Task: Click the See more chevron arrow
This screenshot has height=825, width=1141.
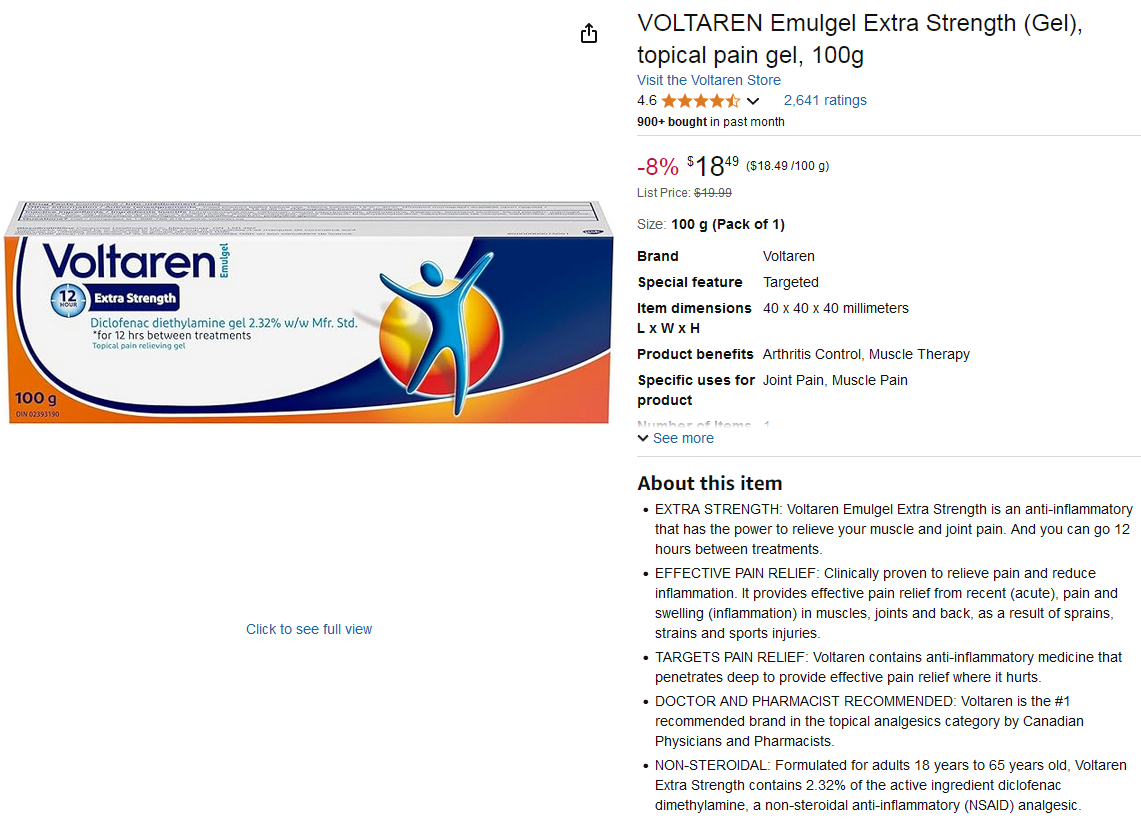Action: pyautogui.click(x=643, y=438)
